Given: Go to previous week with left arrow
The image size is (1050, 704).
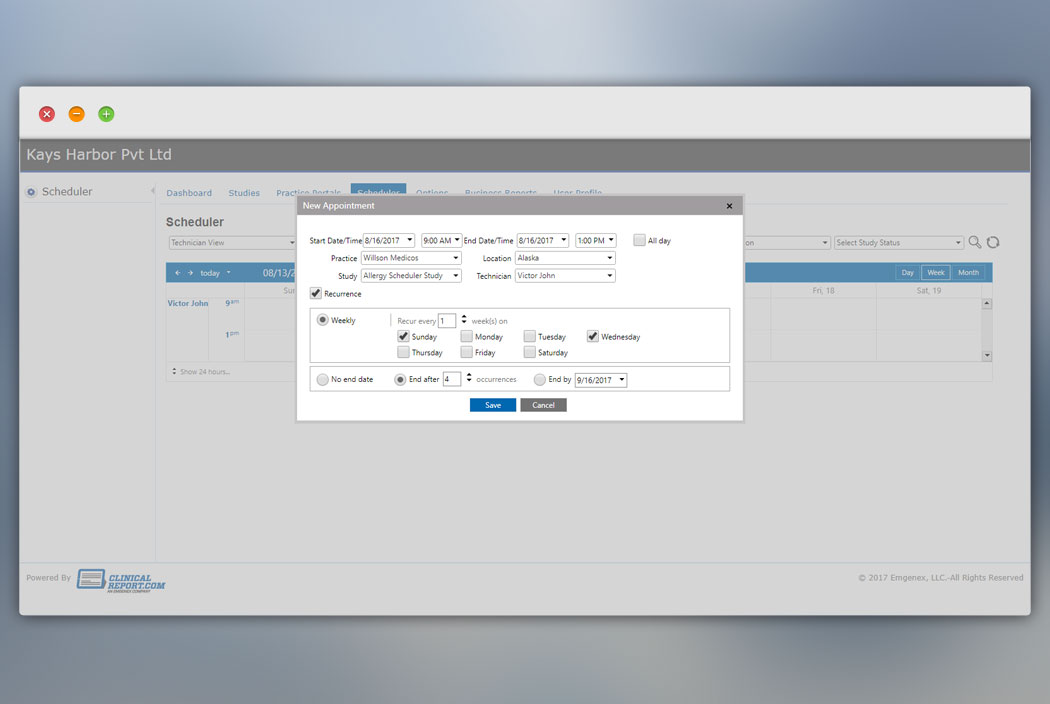Looking at the screenshot, I should pos(177,273).
